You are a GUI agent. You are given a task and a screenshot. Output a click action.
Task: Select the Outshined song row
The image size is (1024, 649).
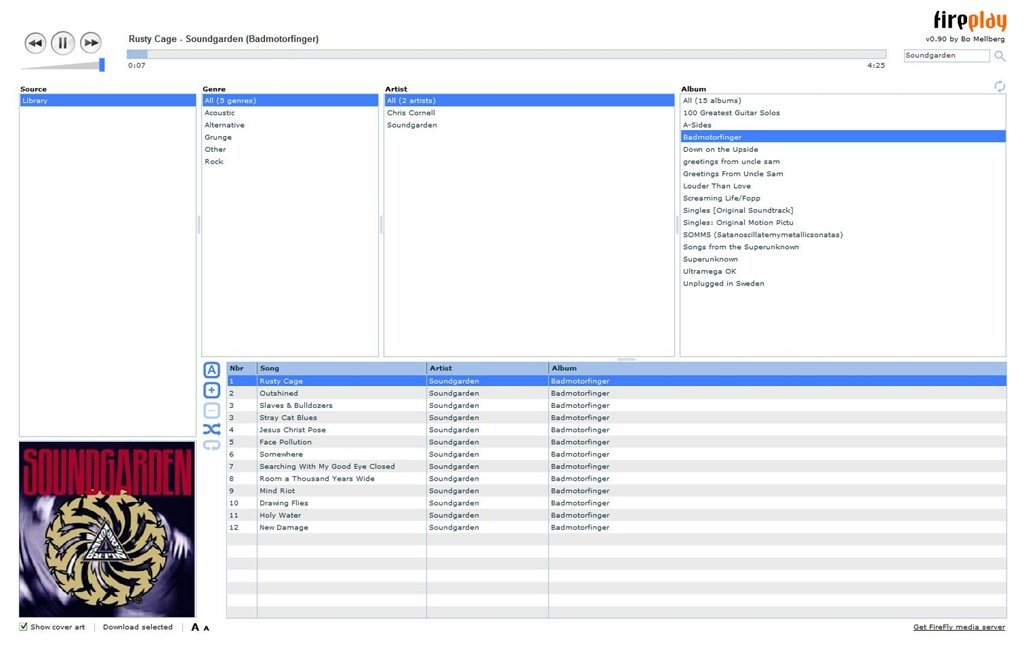(616, 394)
